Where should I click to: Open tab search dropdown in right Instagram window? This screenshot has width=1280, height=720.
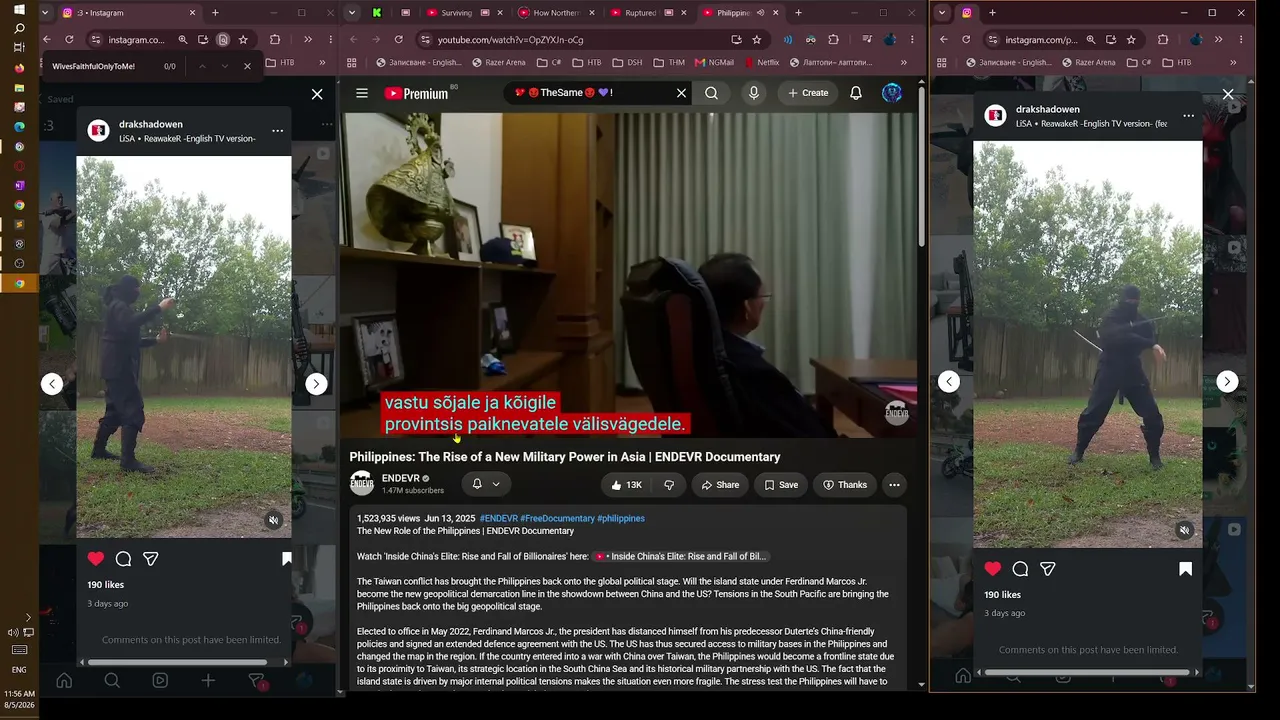(942, 13)
